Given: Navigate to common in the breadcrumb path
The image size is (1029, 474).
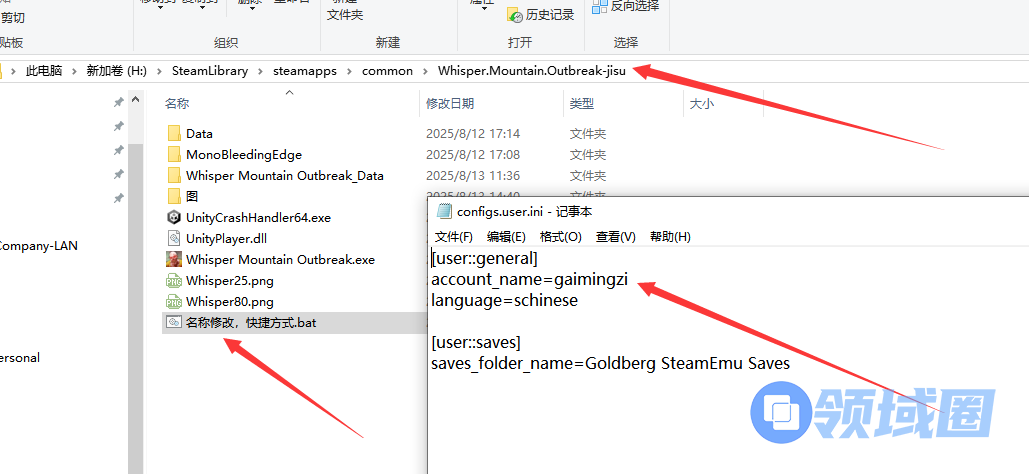Looking at the screenshot, I should 387,71.
